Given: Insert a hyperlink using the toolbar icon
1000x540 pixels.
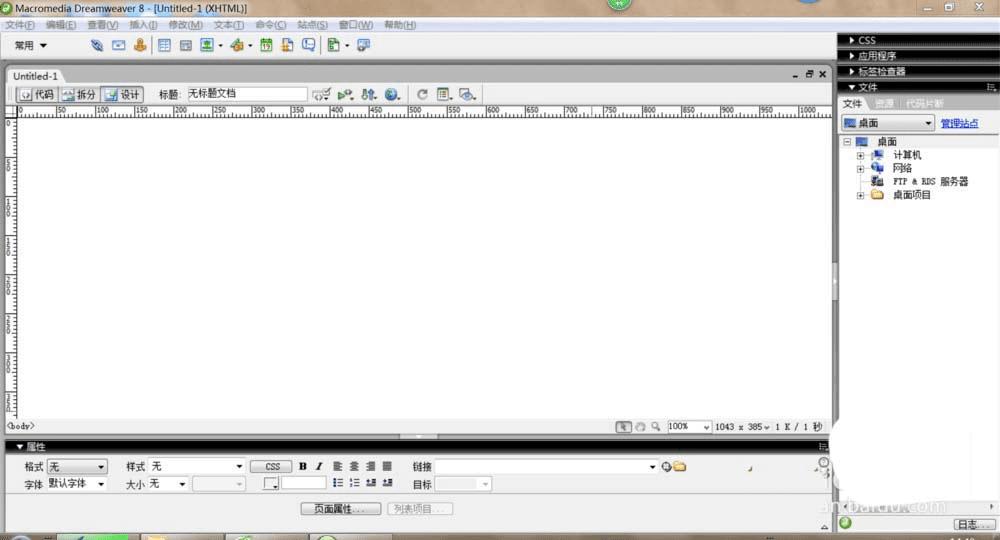Looking at the screenshot, I should pos(97,45).
